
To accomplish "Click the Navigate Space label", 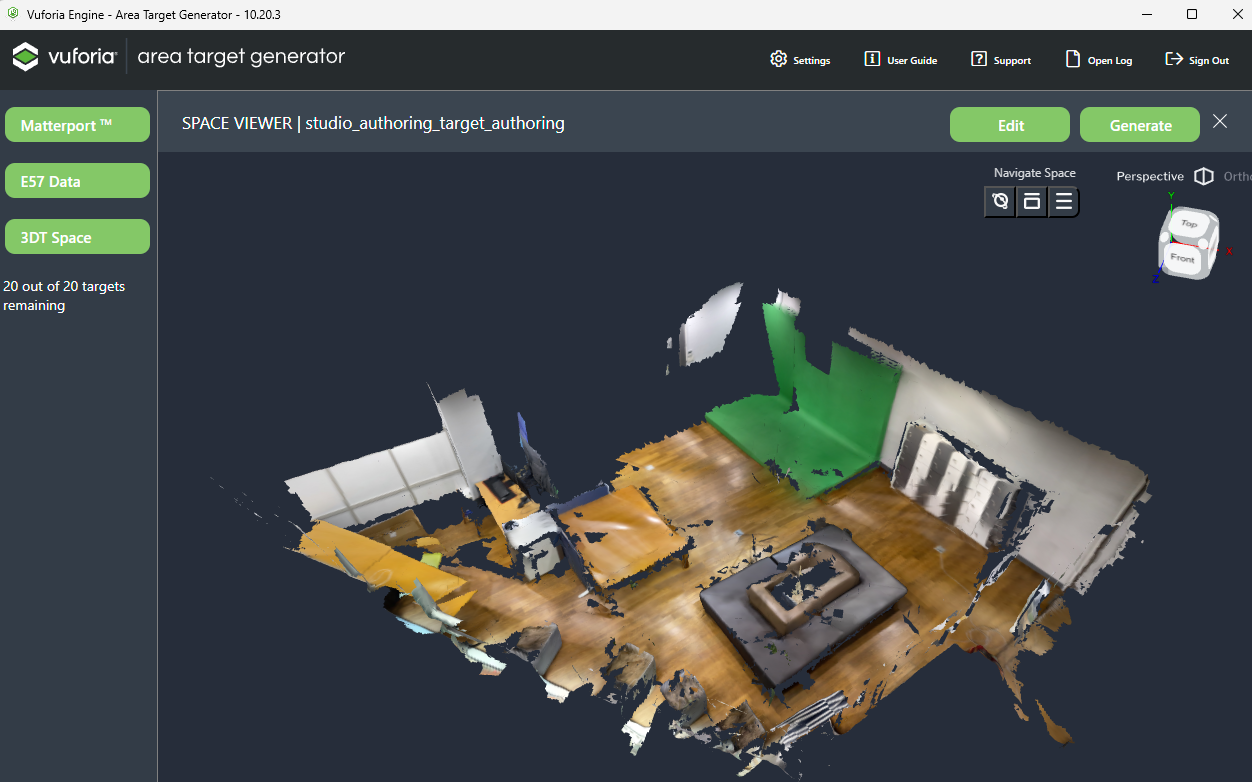I will point(1034,173).
